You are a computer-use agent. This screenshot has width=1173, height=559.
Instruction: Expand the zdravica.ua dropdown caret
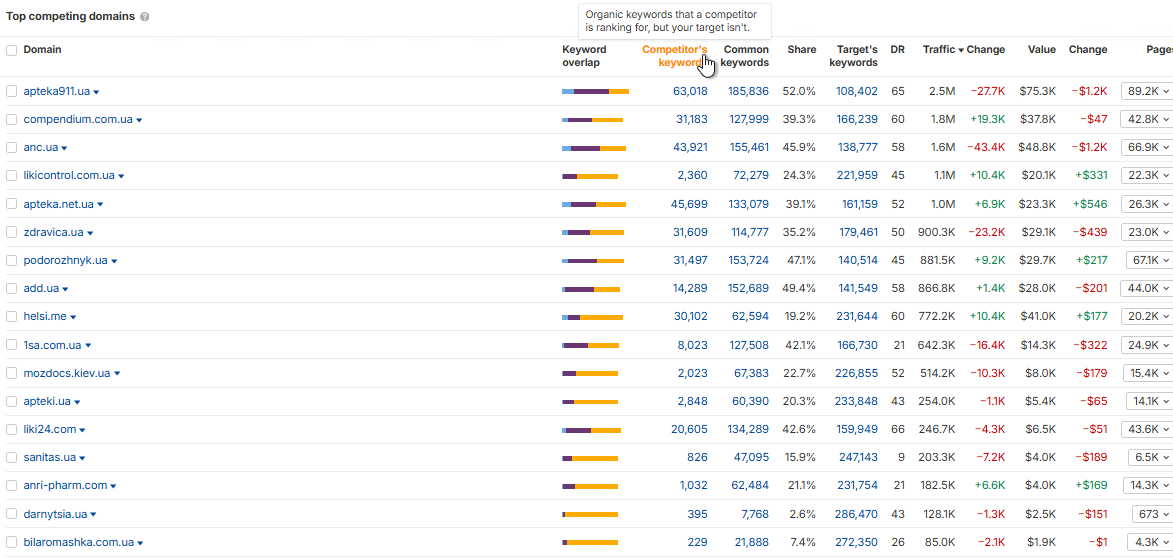coord(90,233)
